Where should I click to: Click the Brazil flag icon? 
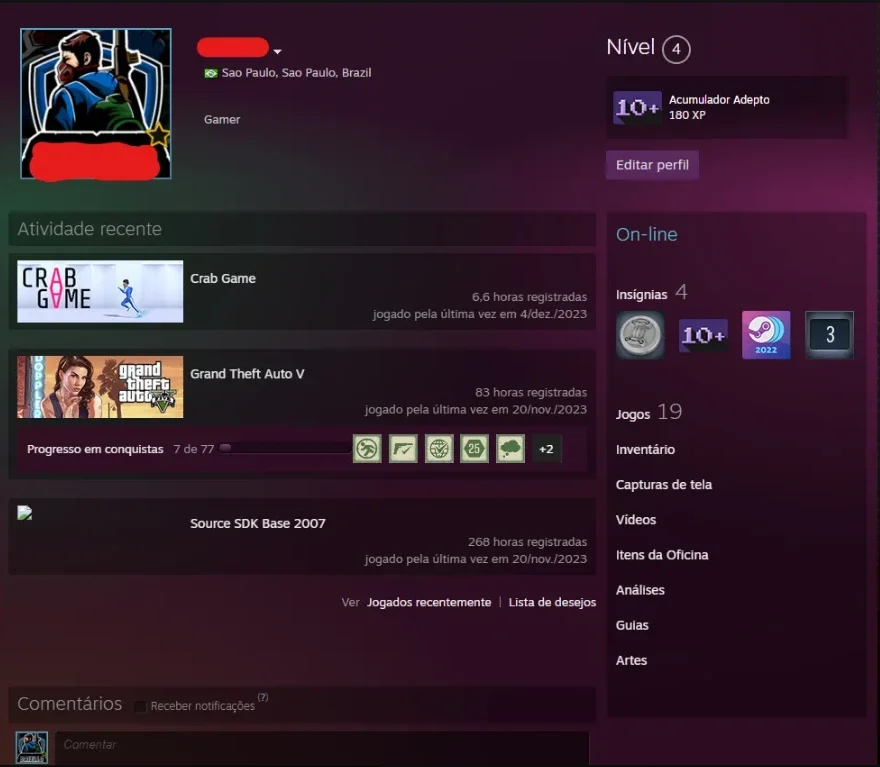[x=211, y=73]
